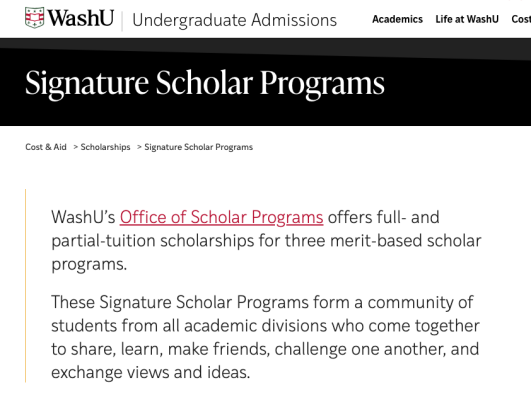
Task: Select the Signature Scholar Programs breadcrumb
Action: pyautogui.click(x=198, y=147)
